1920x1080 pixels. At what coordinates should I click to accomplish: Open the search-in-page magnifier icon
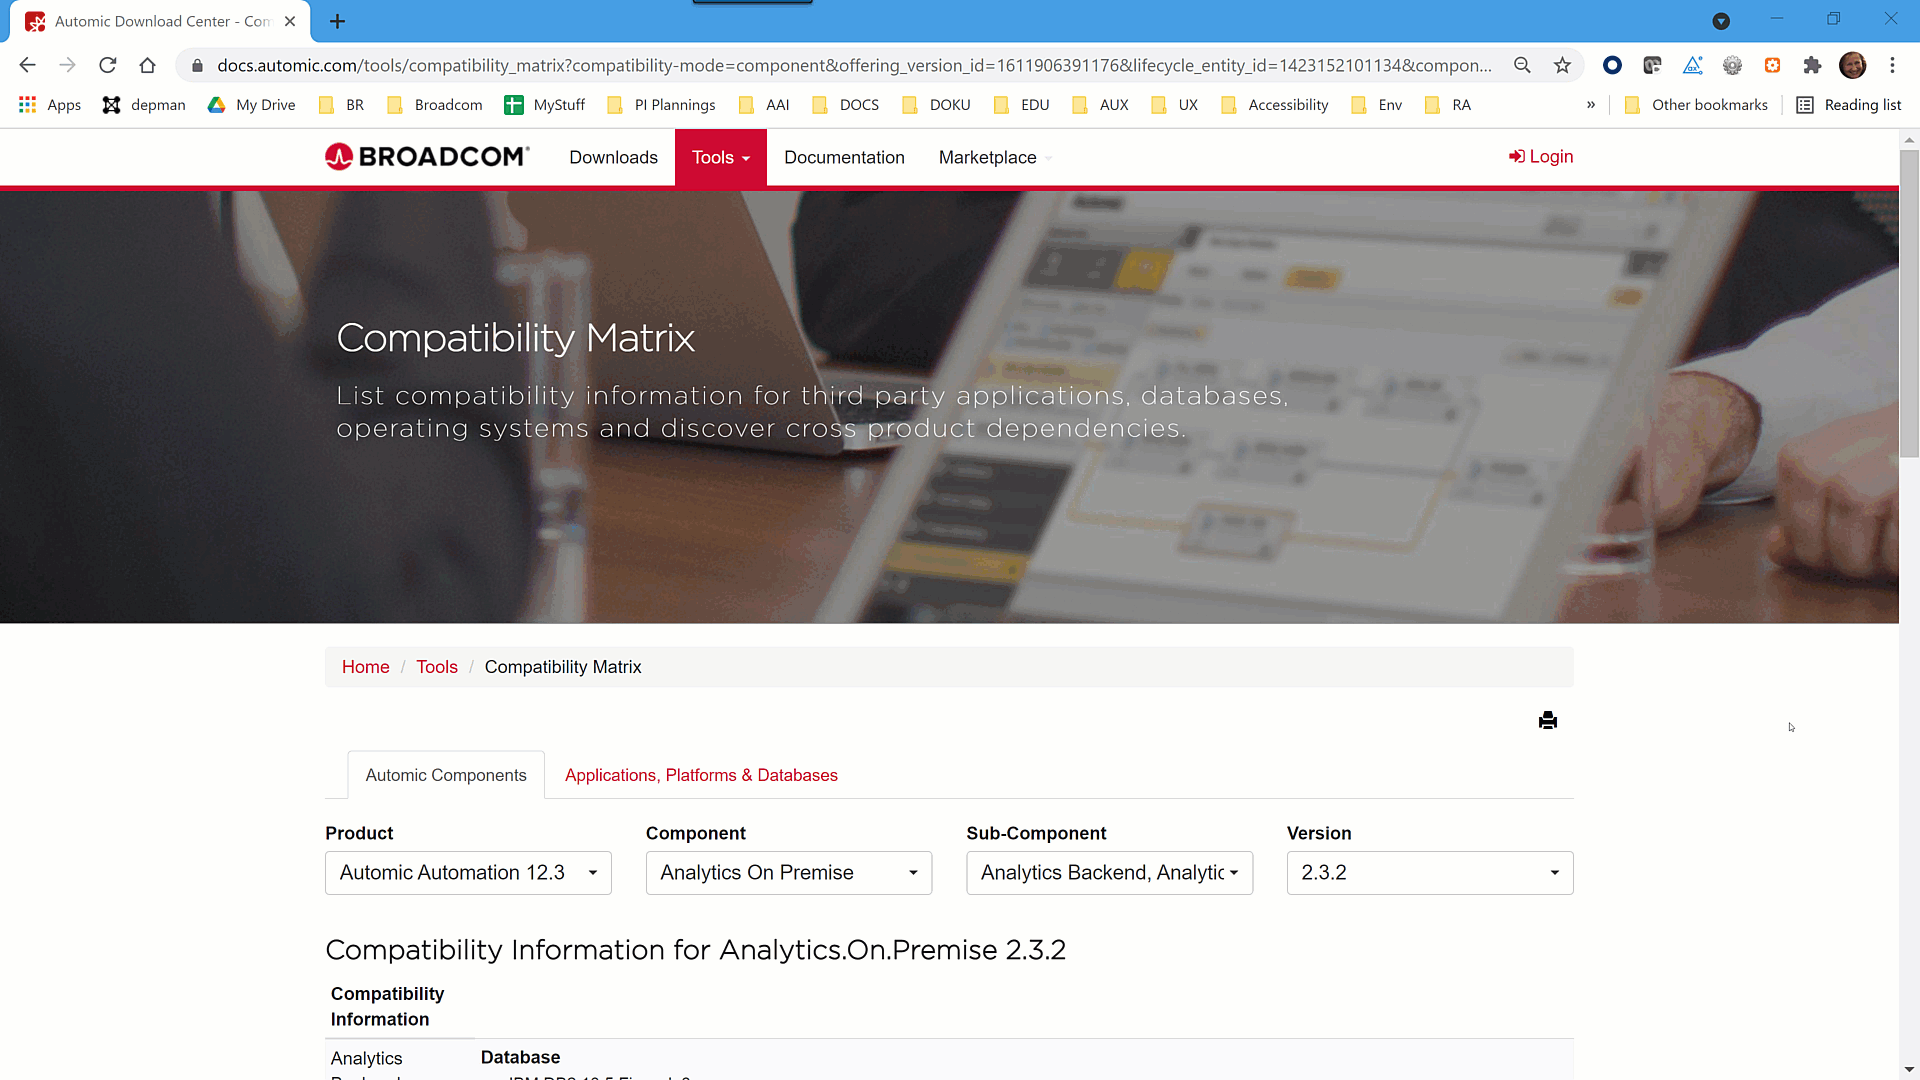click(x=1523, y=65)
